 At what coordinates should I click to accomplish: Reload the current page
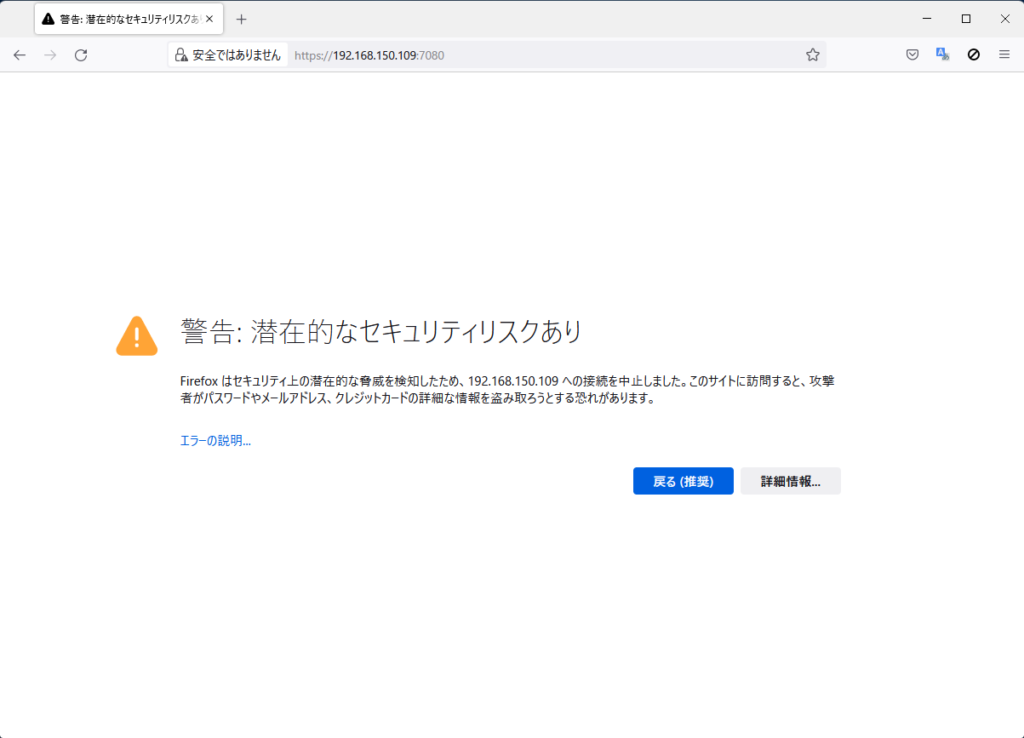tap(81, 55)
